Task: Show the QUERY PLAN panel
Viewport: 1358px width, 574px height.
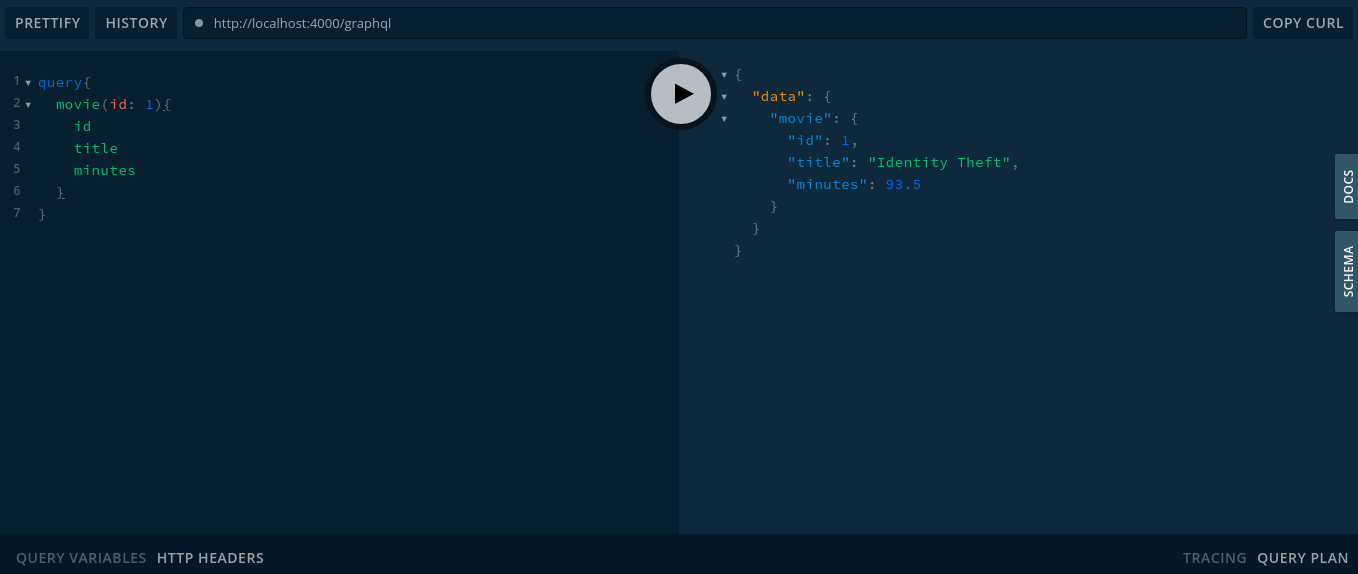Action: coord(1302,558)
